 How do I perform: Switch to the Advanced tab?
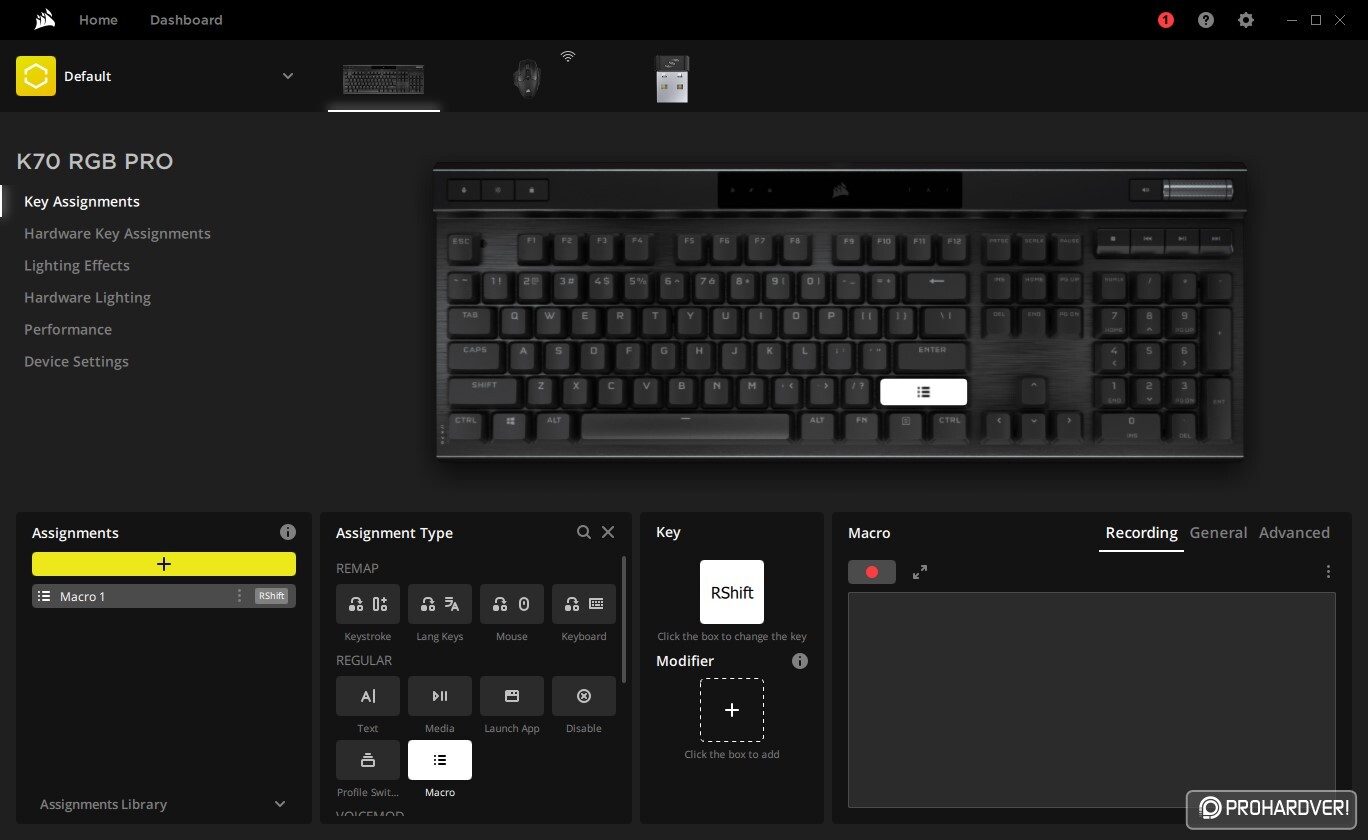[1294, 533]
